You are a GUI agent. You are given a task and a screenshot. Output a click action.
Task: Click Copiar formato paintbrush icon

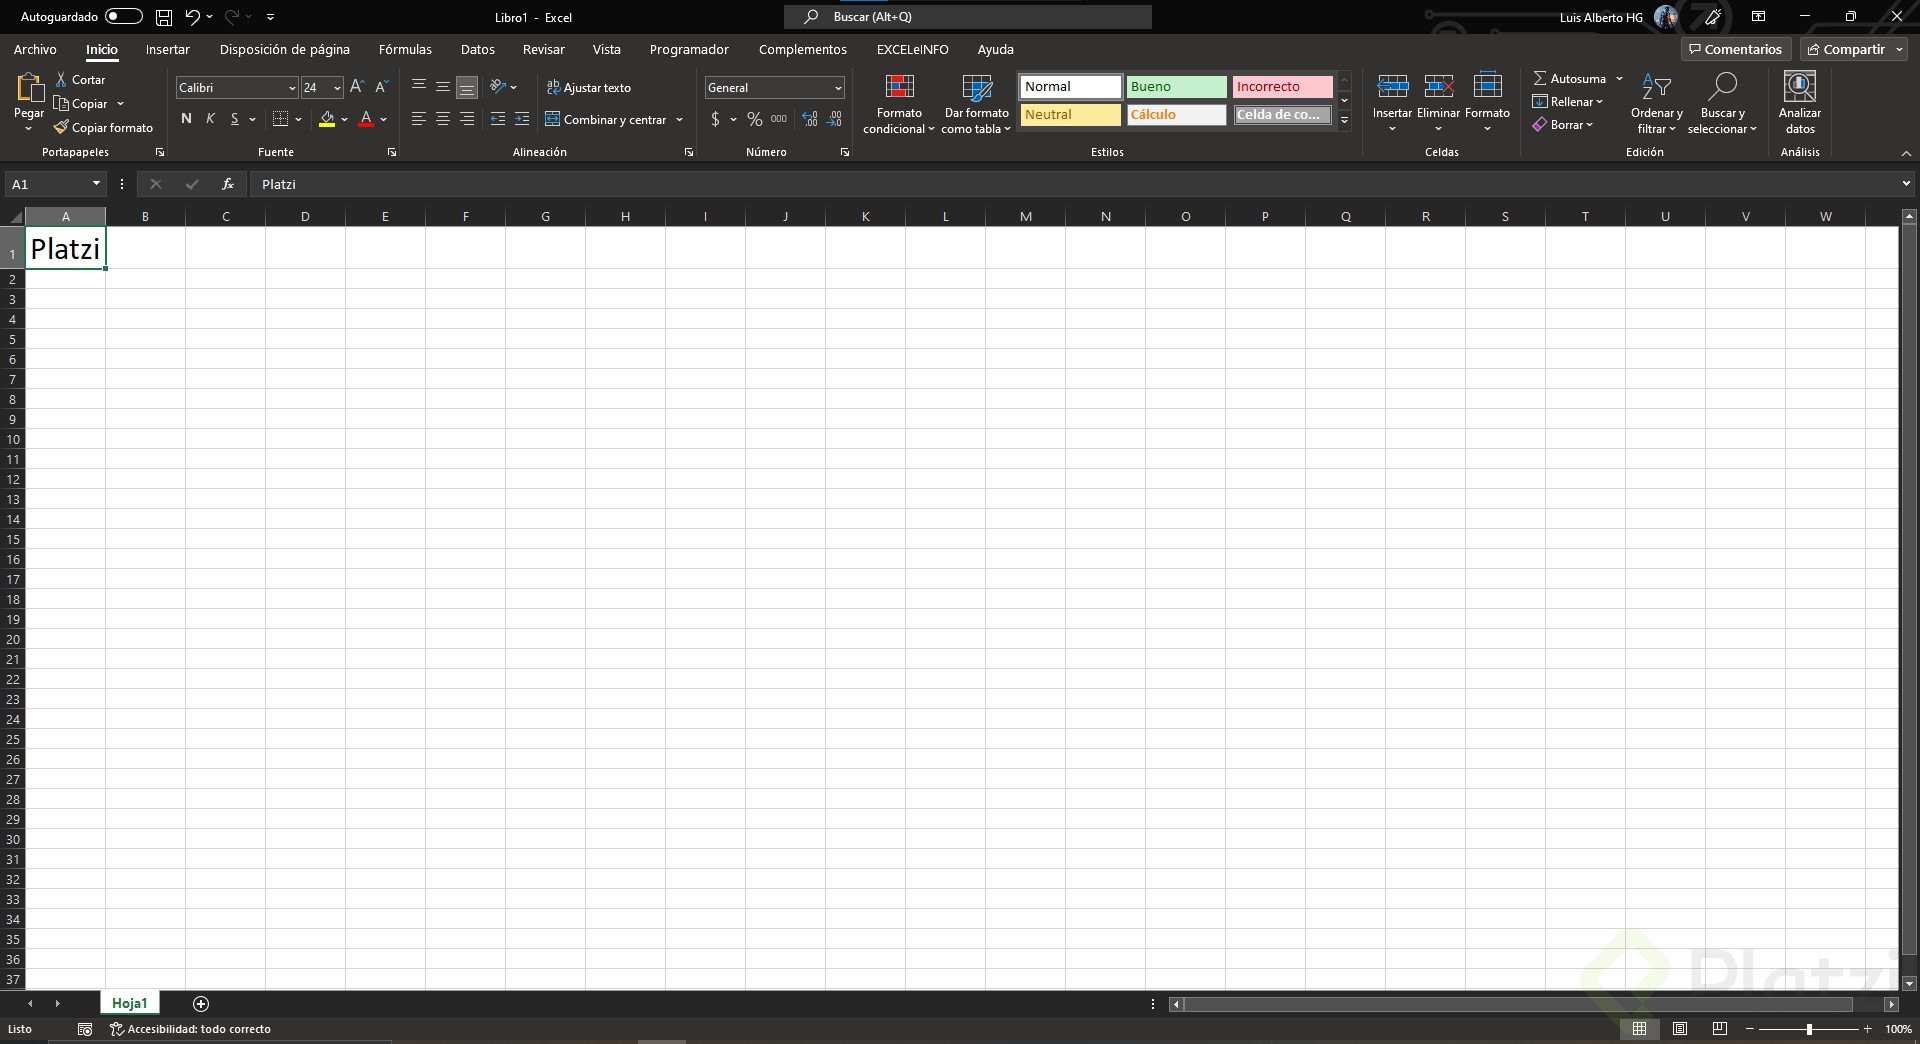pos(61,127)
